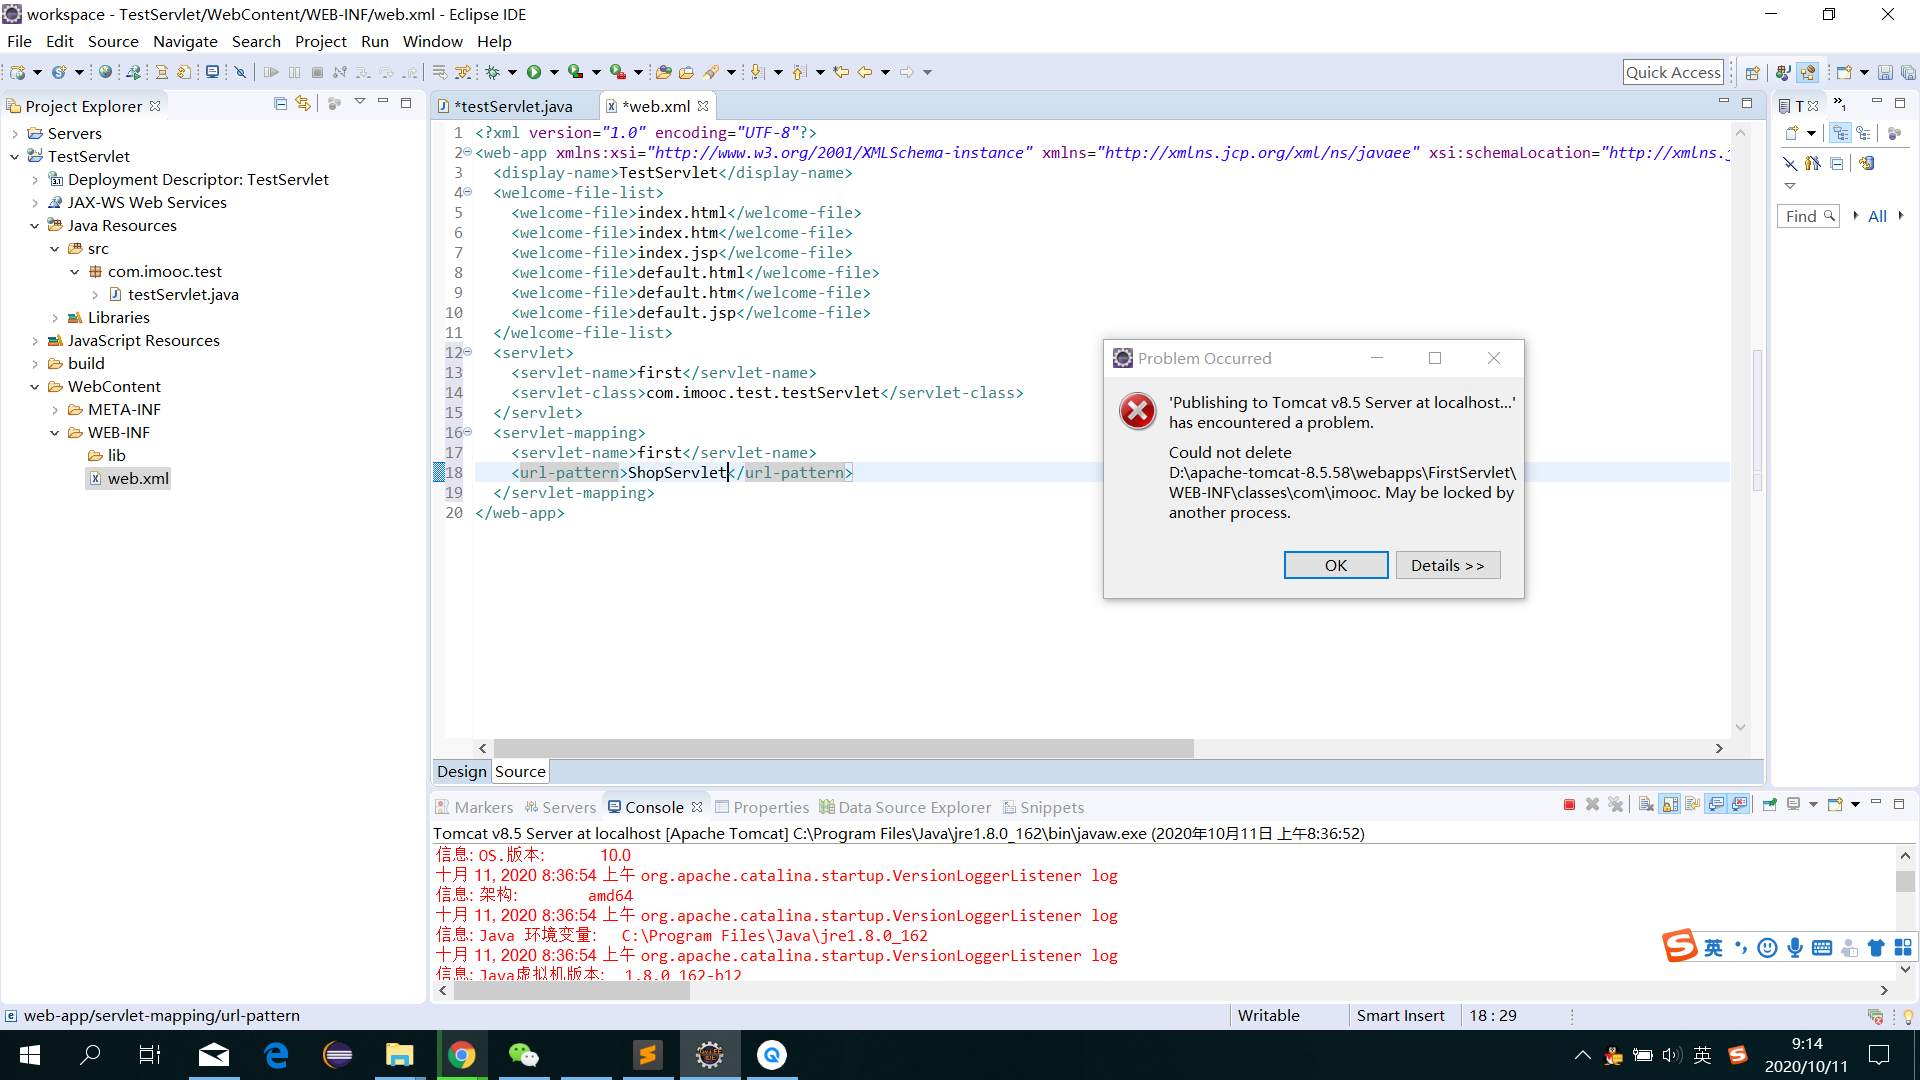Toggle Word Wrap in Console toolbar
This screenshot has width=1920, height=1080.
coord(1692,805)
